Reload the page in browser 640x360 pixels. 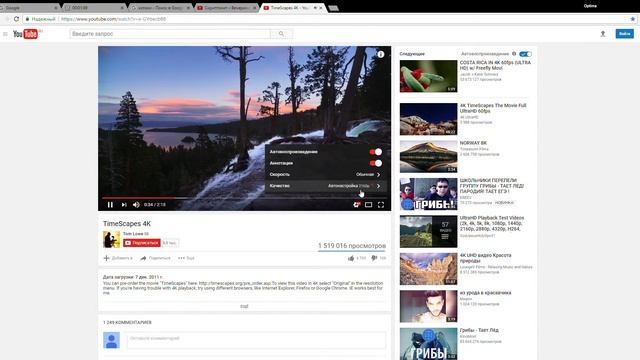[16, 19]
